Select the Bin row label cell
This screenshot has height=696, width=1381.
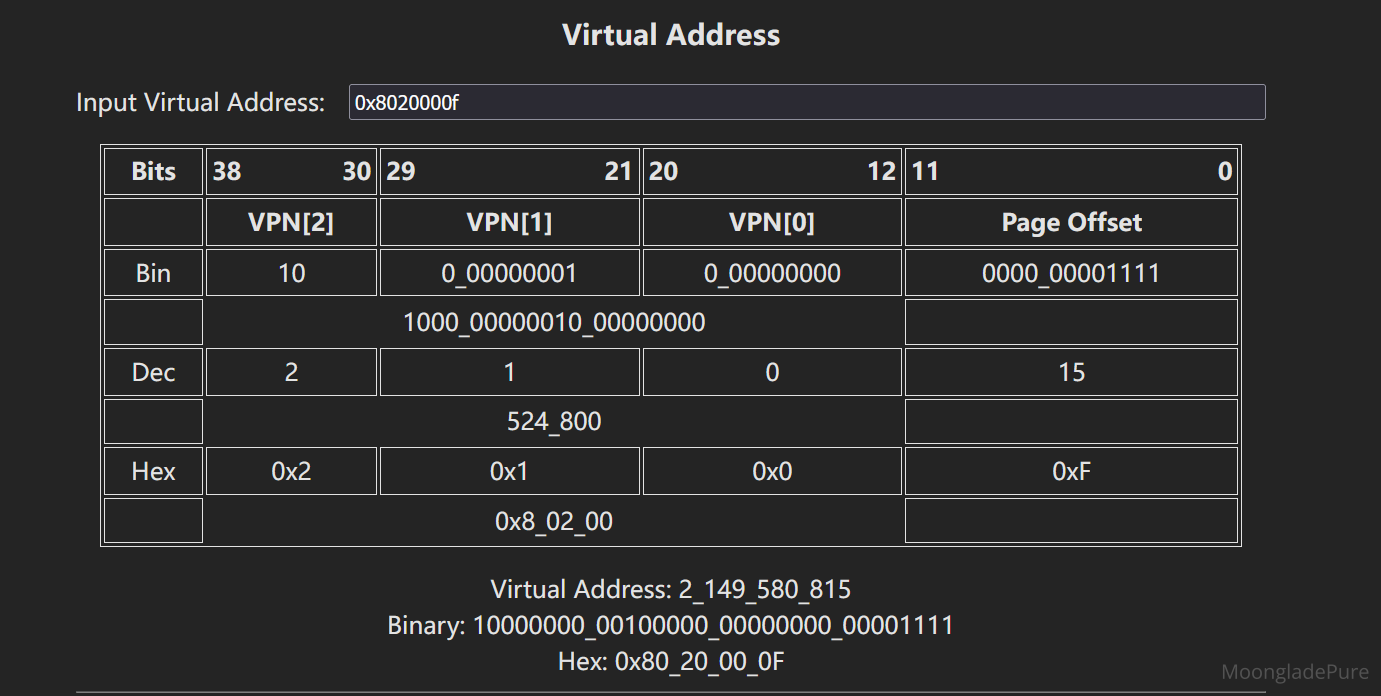(x=153, y=273)
